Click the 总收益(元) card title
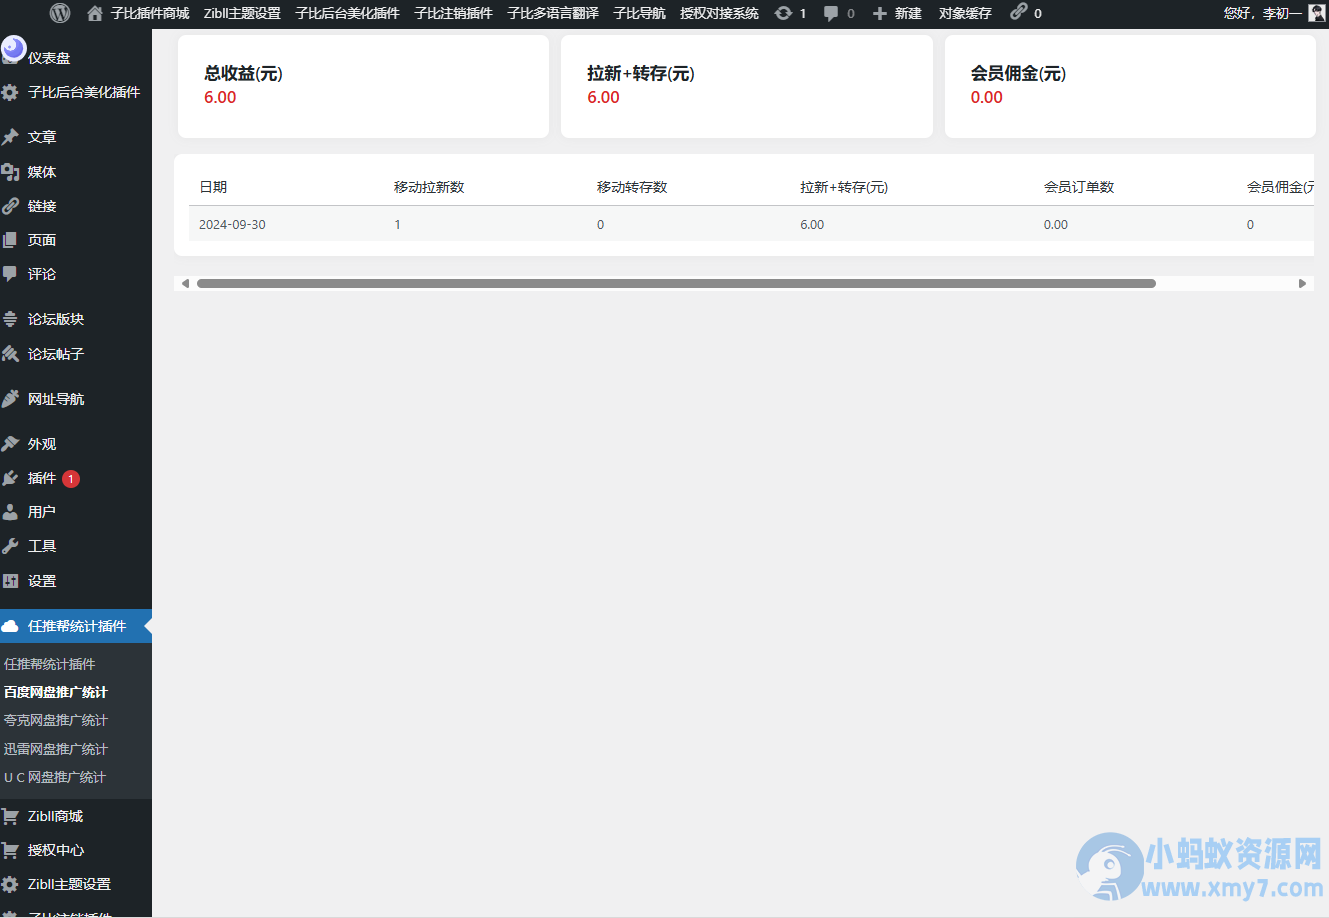 click(x=243, y=73)
